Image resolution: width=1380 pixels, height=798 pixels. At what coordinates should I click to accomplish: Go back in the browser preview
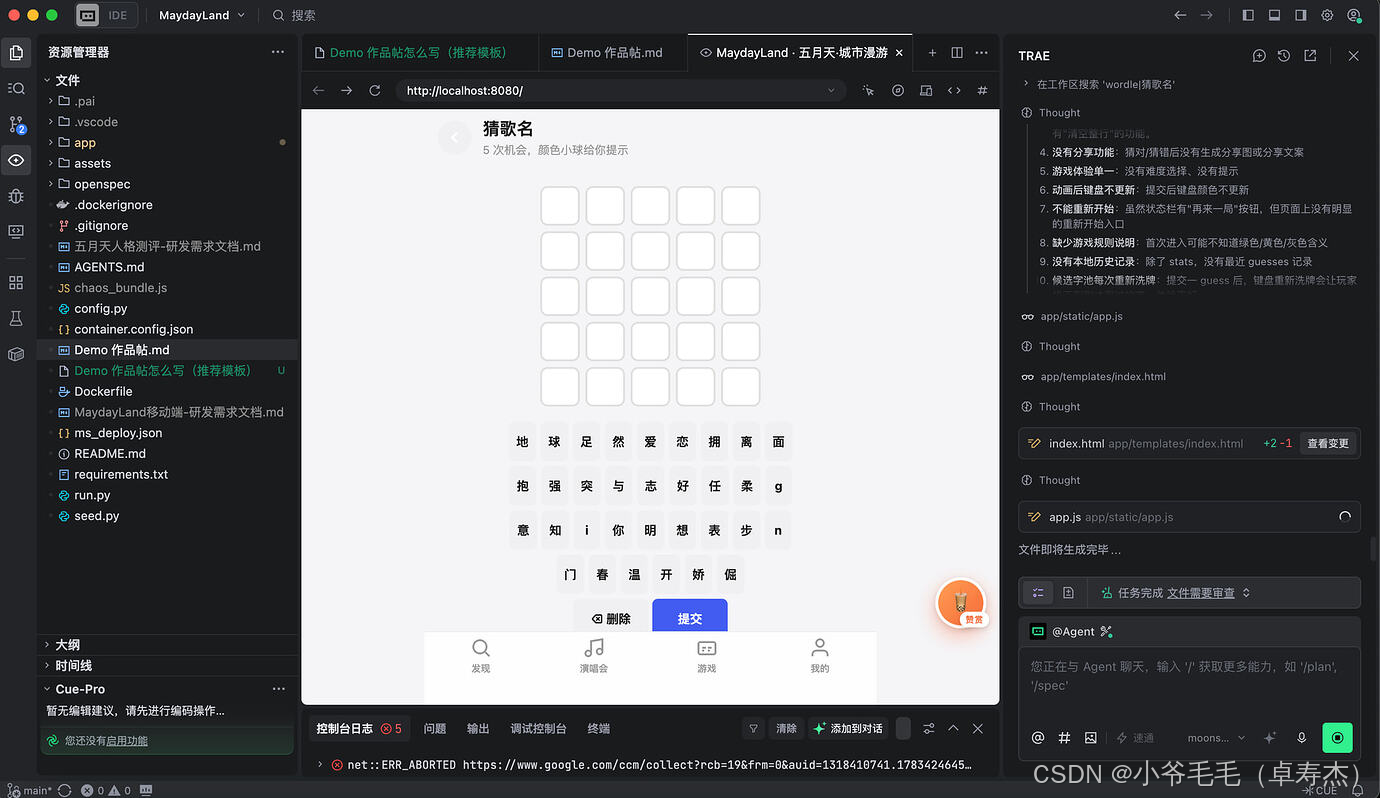[x=319, y=91]
